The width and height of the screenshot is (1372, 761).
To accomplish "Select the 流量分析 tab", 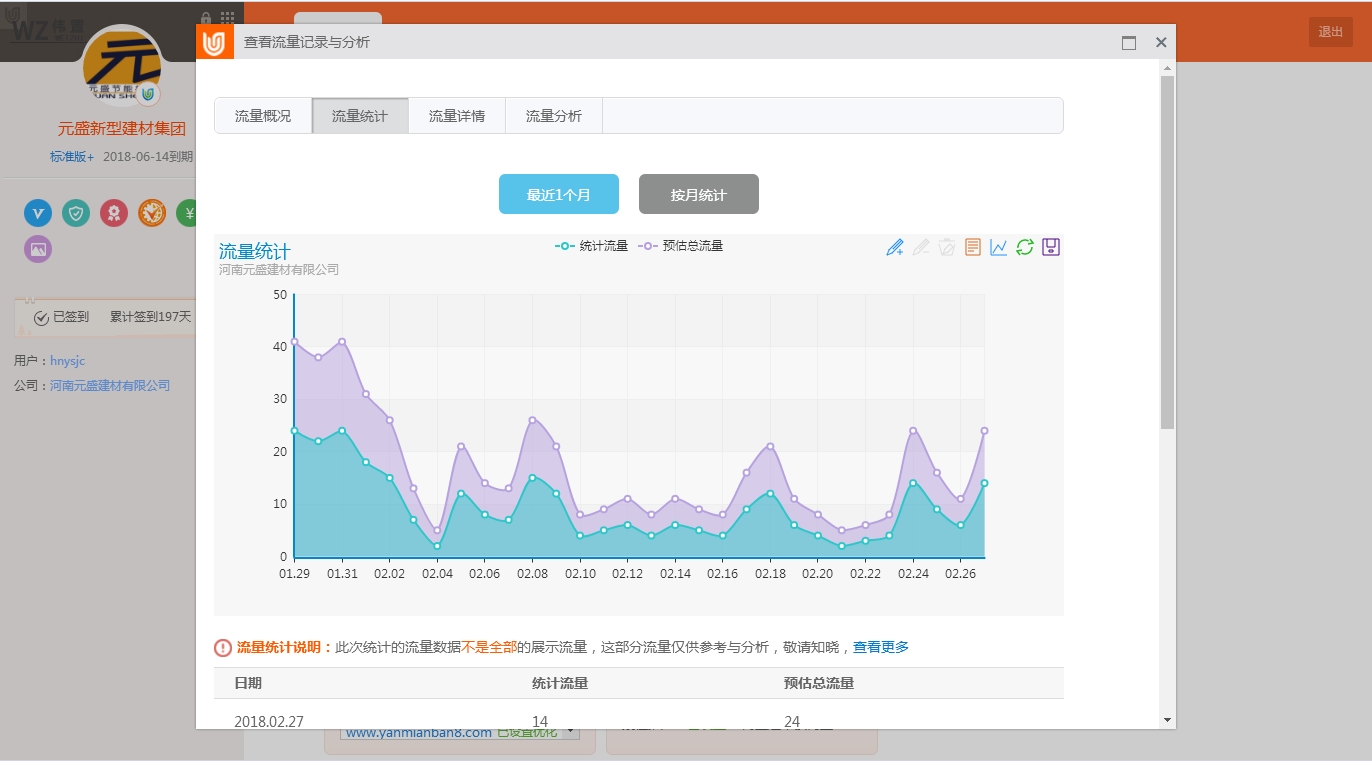I will pyautogui.click(x=554, y=116).
